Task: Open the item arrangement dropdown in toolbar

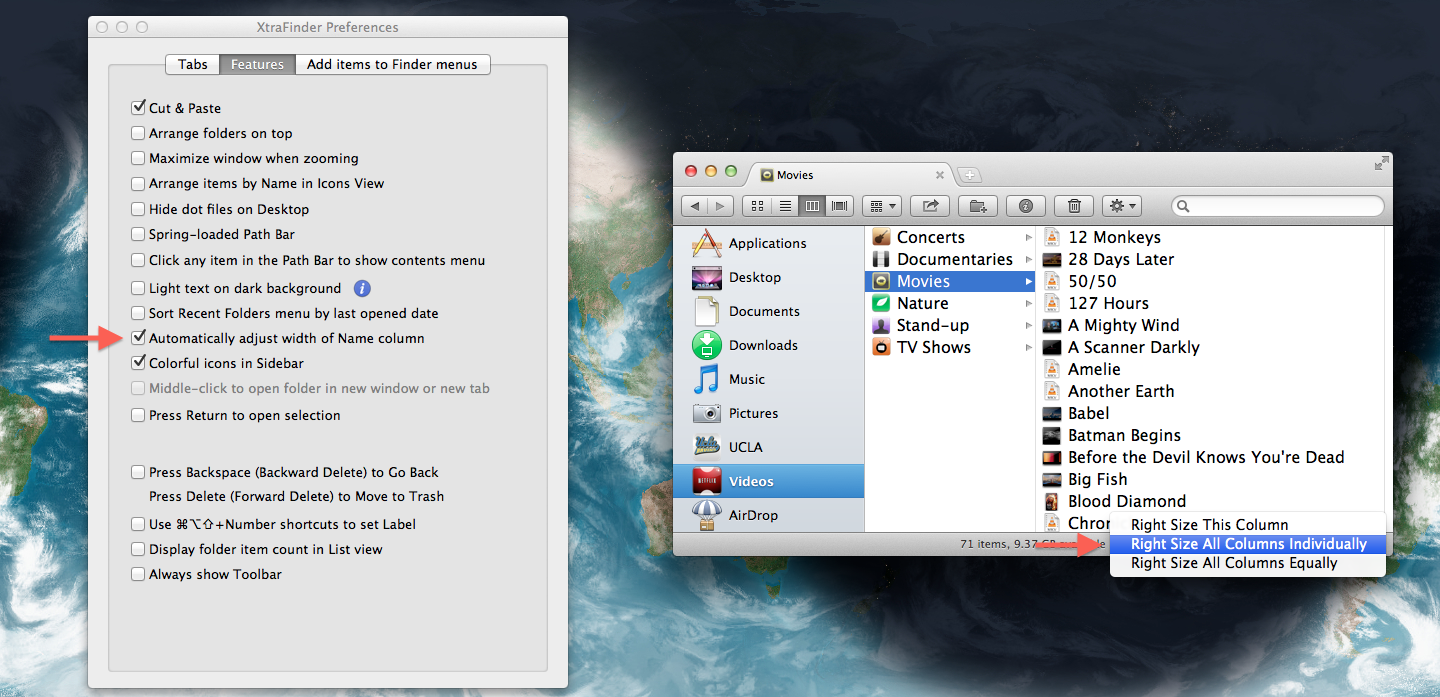Action: [881, 206]
